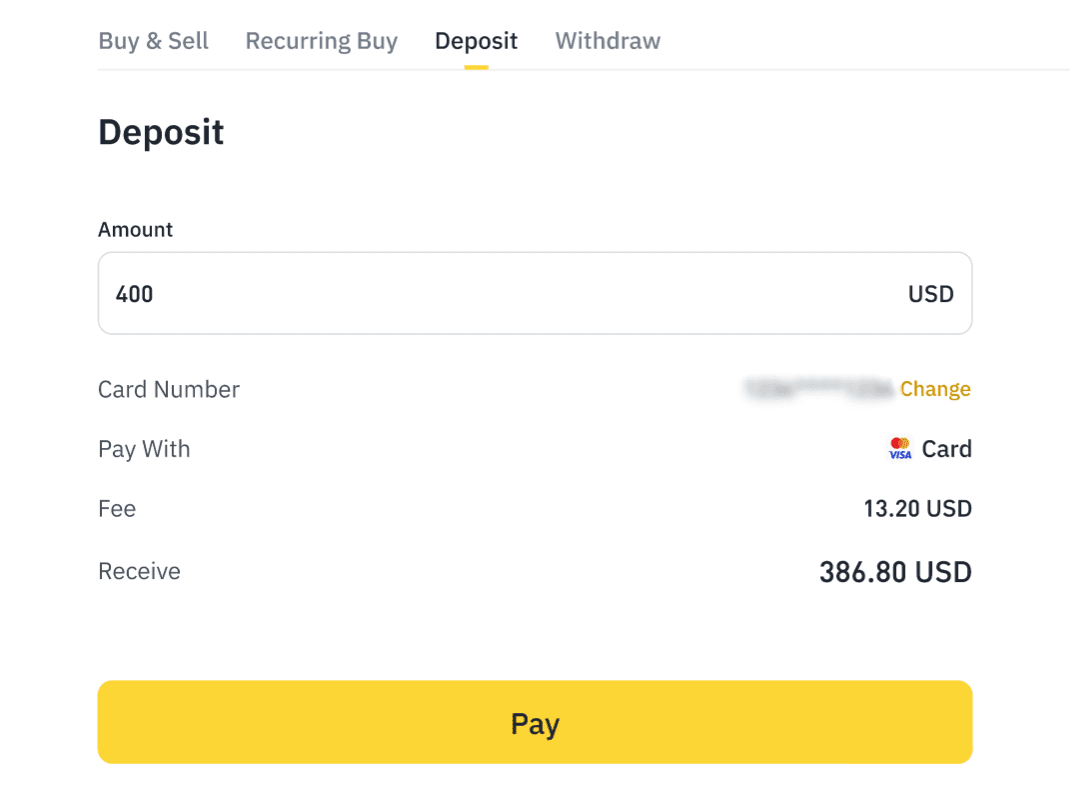Click the Amount field label
This screenshot has height=812, width=1070.
tap(135, 229)
